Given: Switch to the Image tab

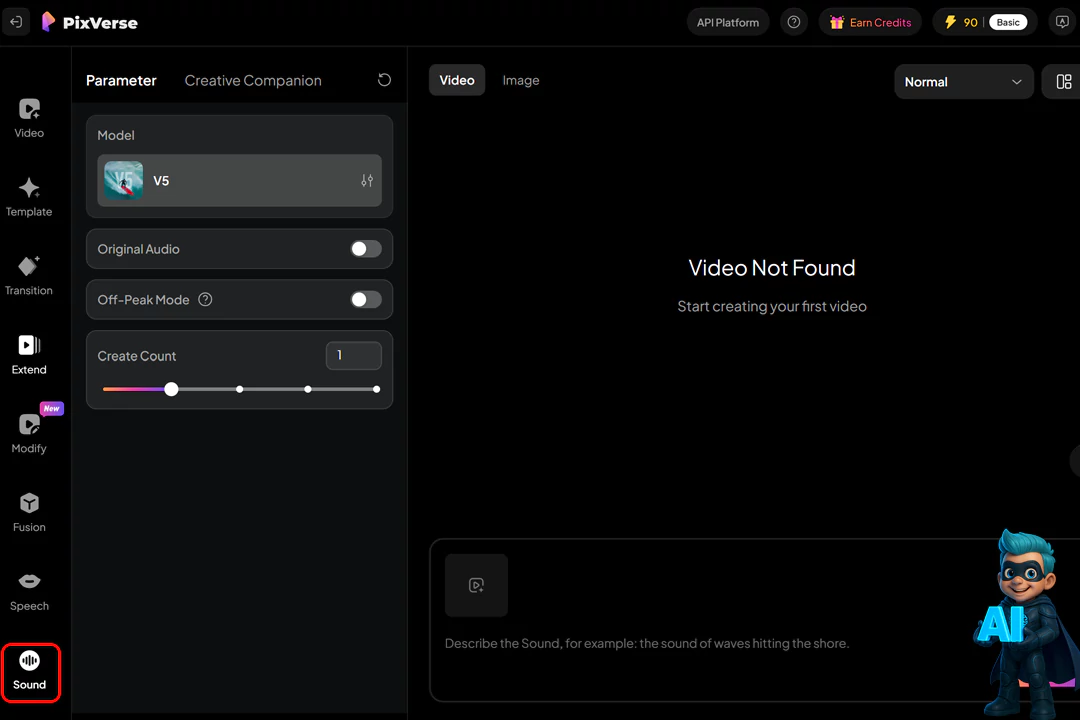Looking at the screenshot, I should pos(520,80).
